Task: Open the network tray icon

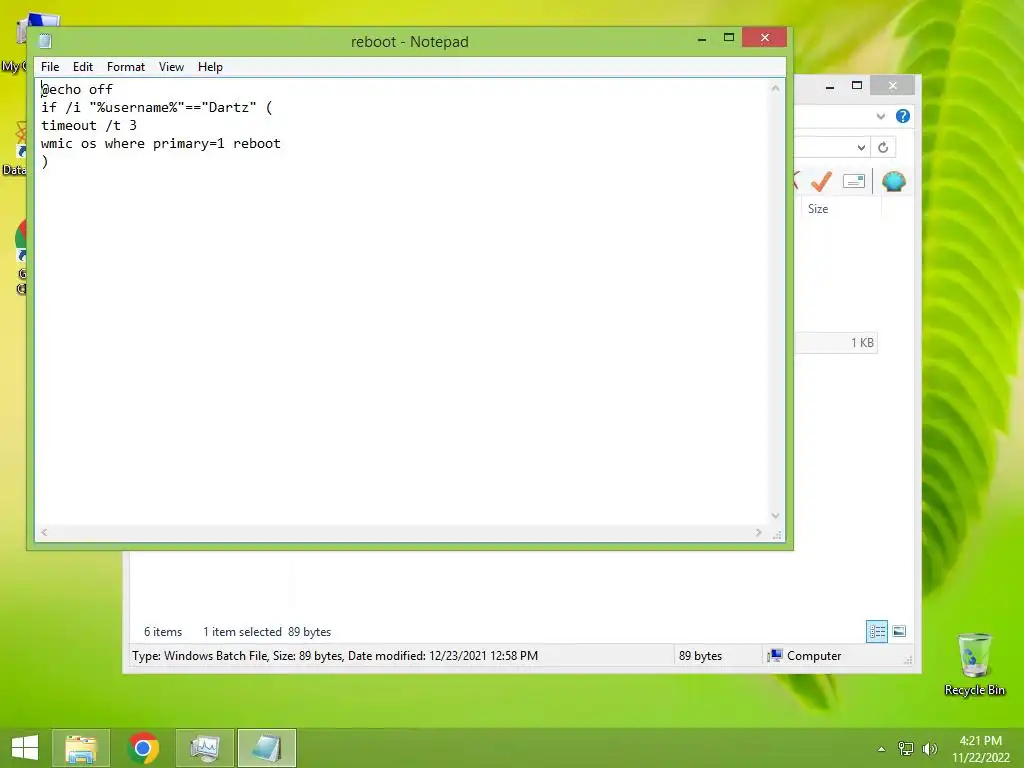Action: pos(906,749)
